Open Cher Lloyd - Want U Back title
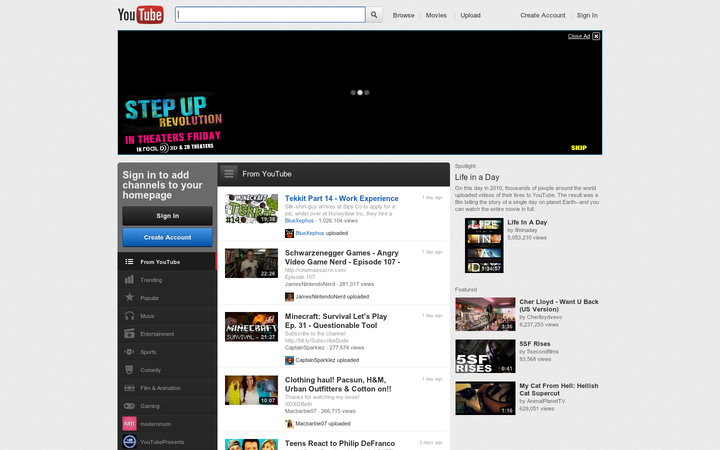The image size is (720, 450). (559, 305)
